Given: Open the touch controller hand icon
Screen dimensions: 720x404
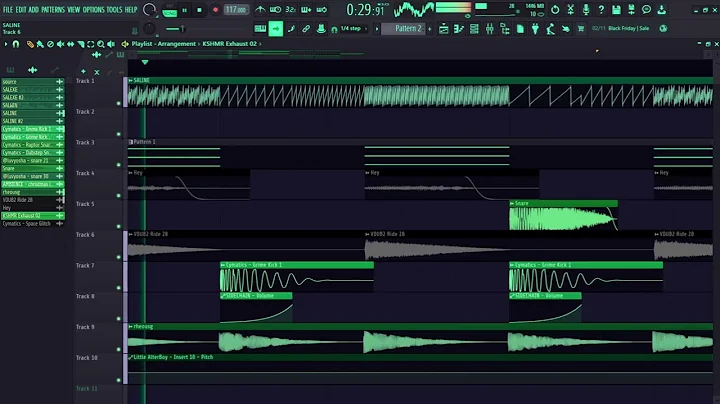Looking at the screenshot, I should 566,29.
